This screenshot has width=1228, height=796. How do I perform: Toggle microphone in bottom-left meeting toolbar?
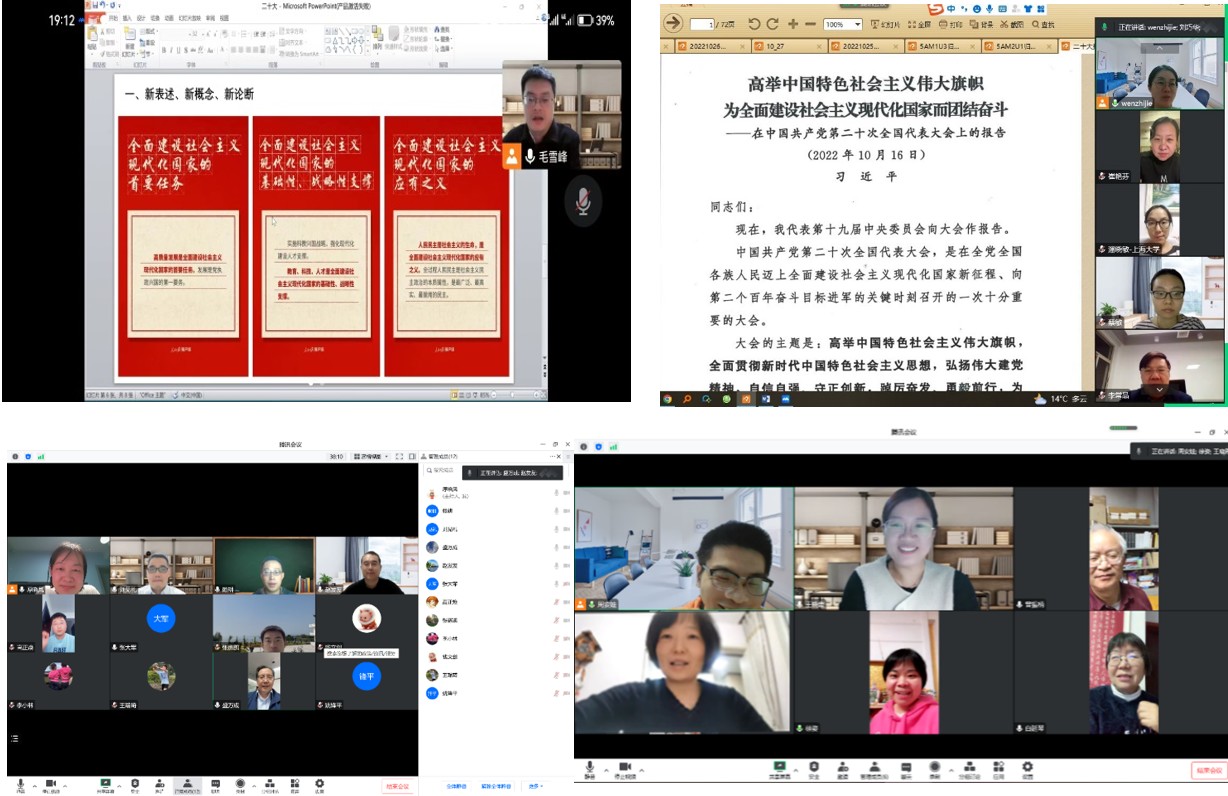coord(20,784)
